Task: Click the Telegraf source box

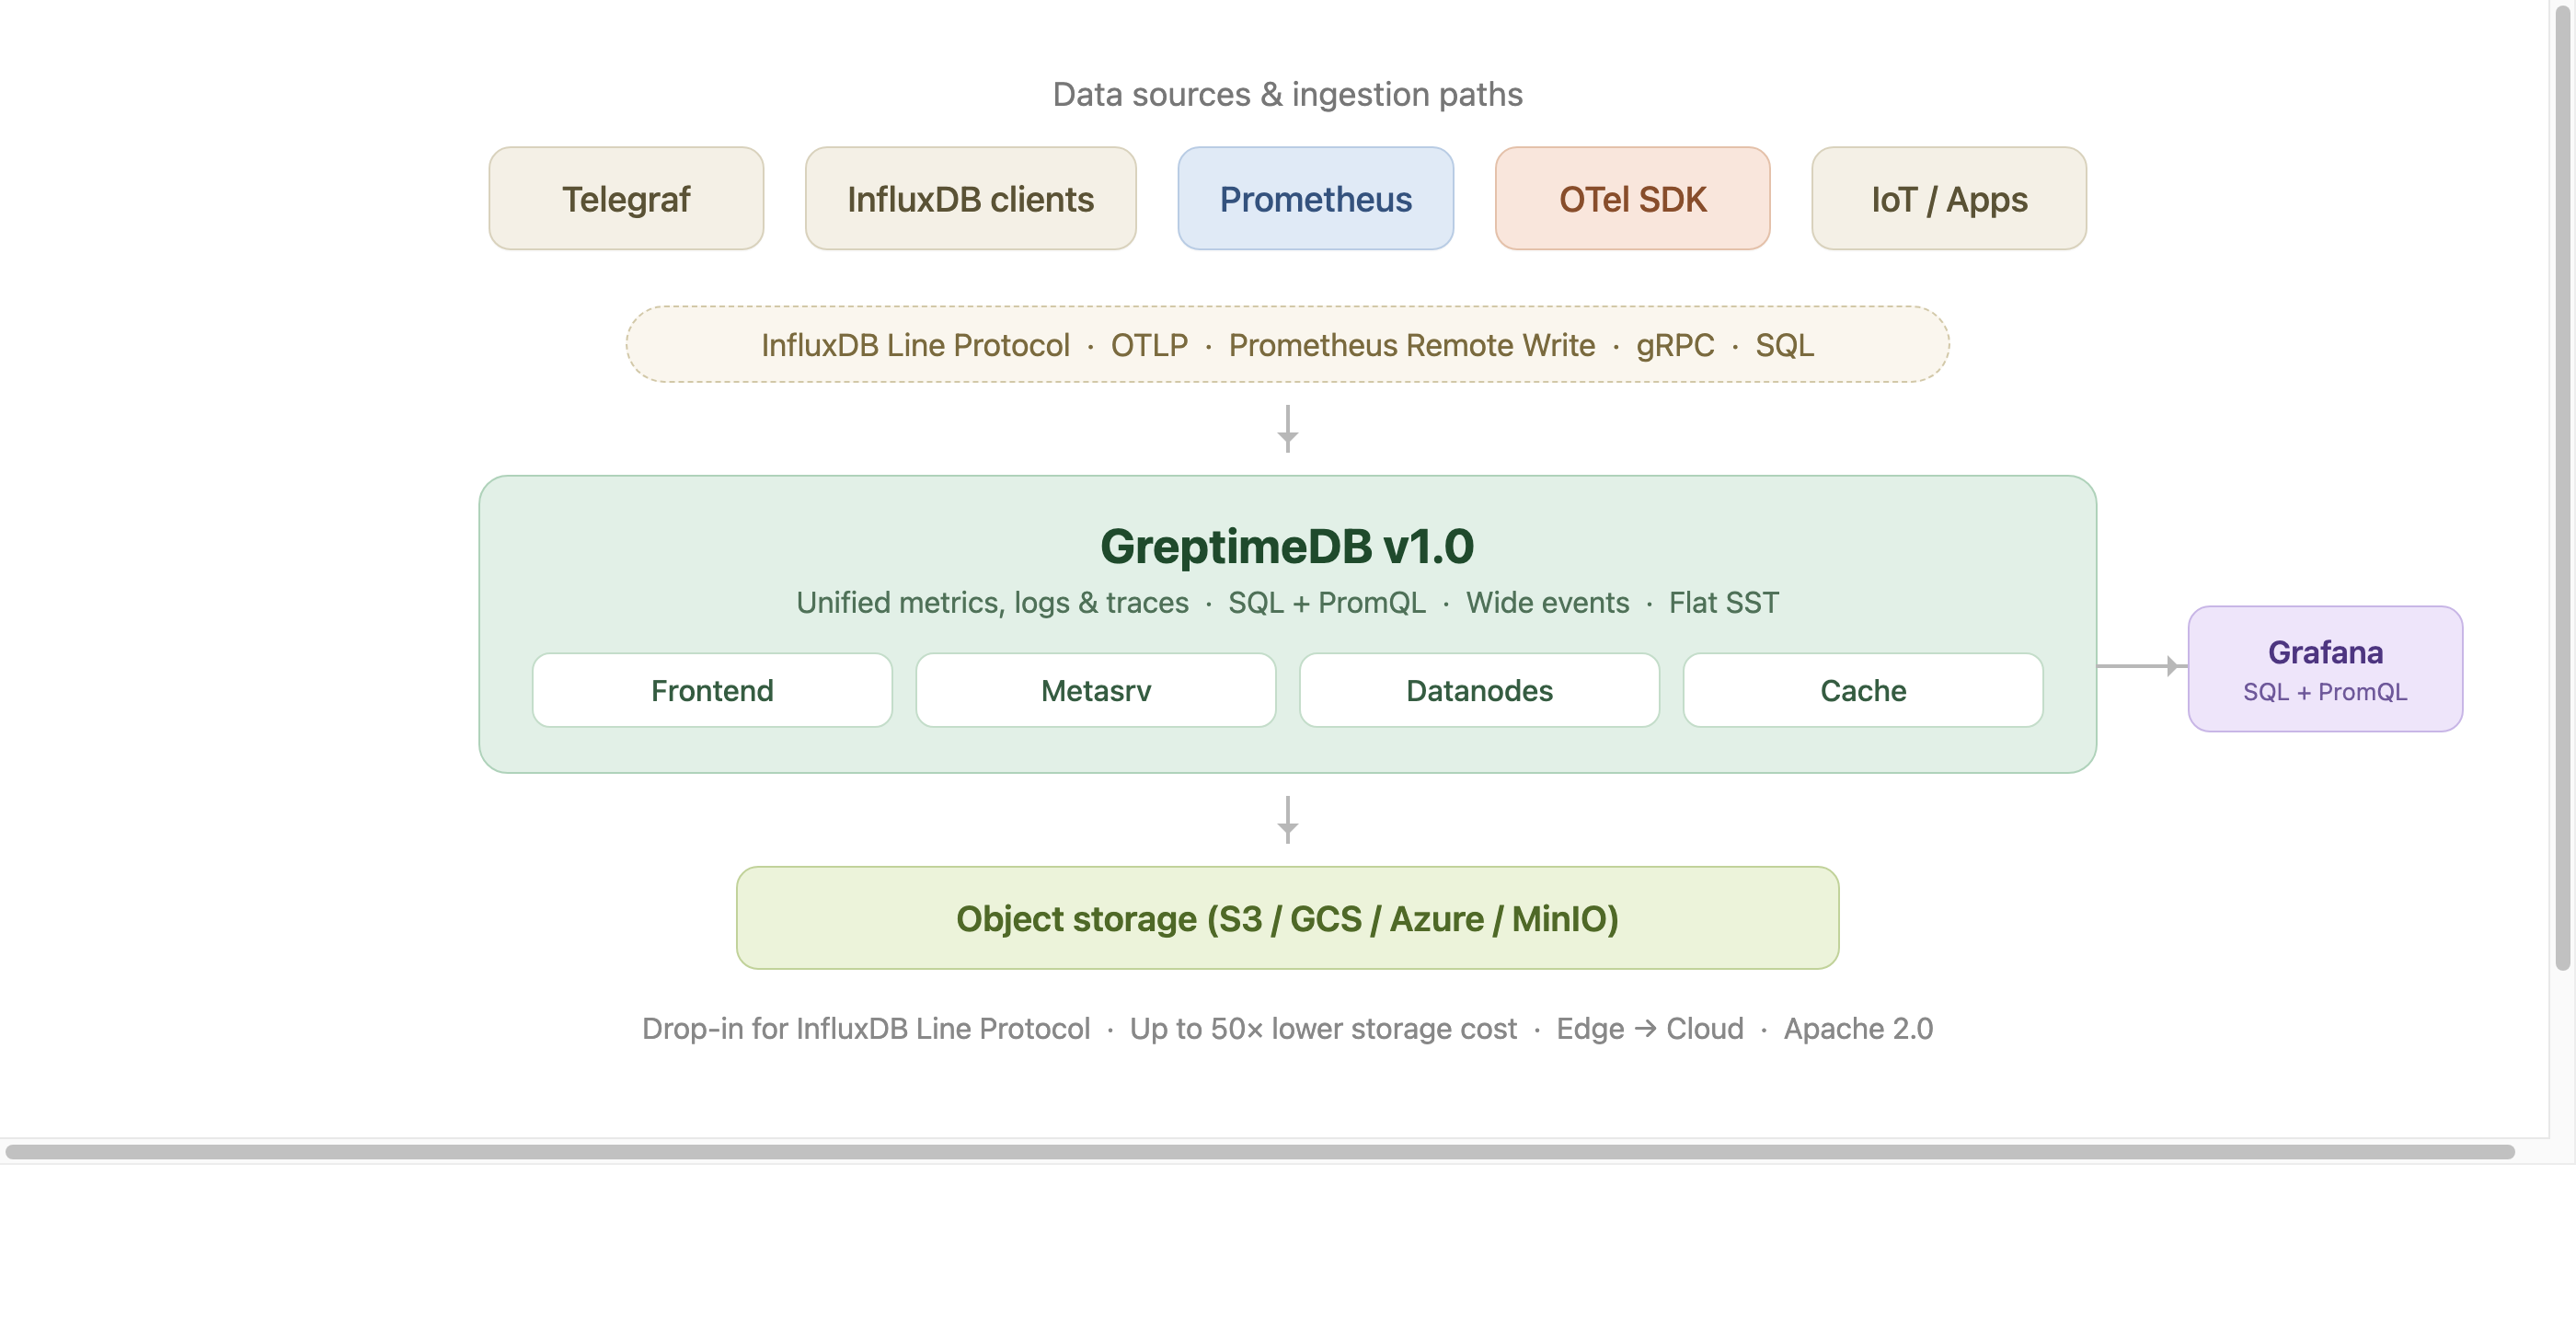Action: [x=626, y=199]
